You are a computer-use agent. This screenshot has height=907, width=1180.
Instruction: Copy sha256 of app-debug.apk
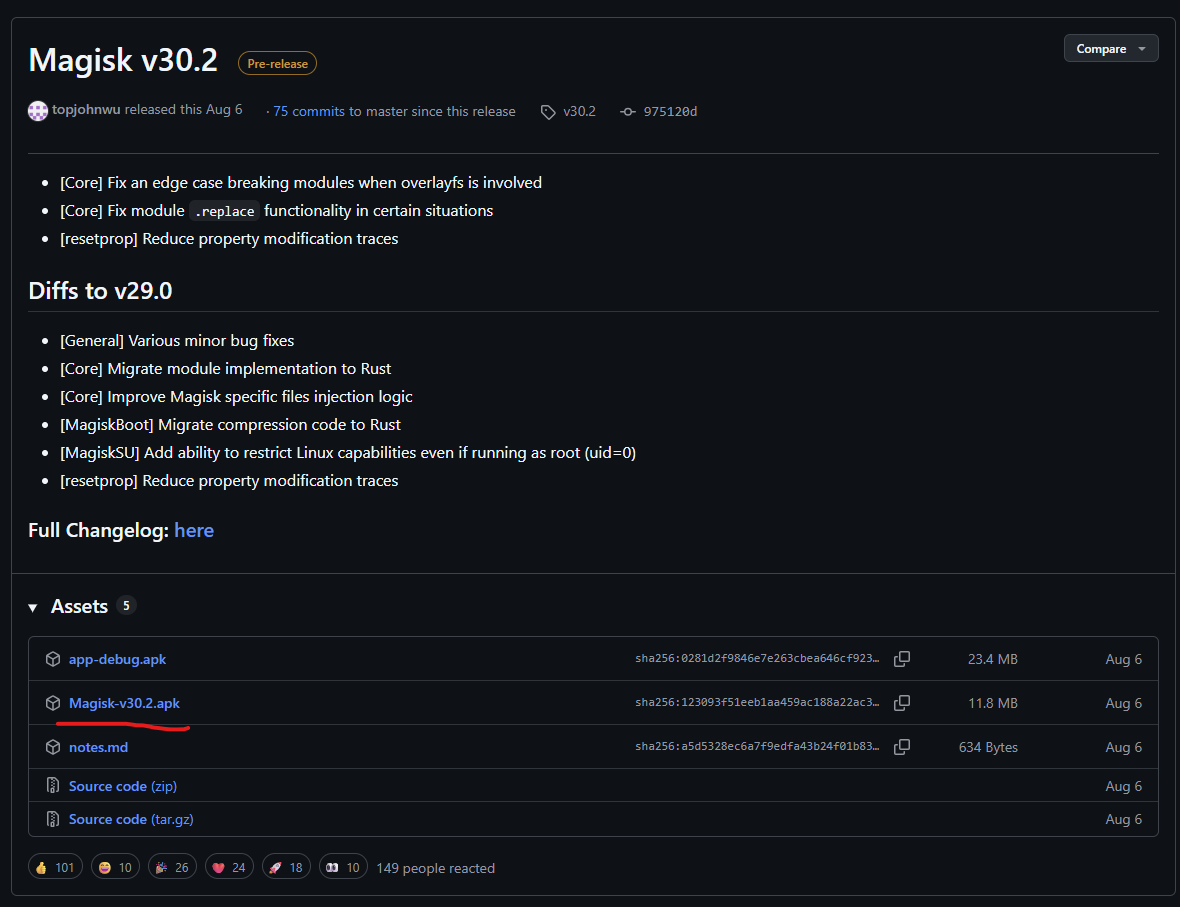[x=902, y=659]
